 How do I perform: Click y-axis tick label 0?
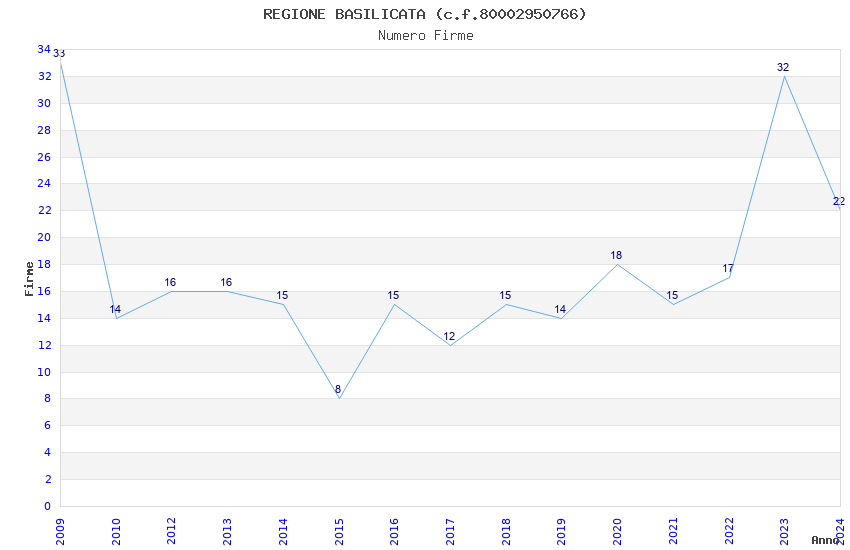(48, 506)
